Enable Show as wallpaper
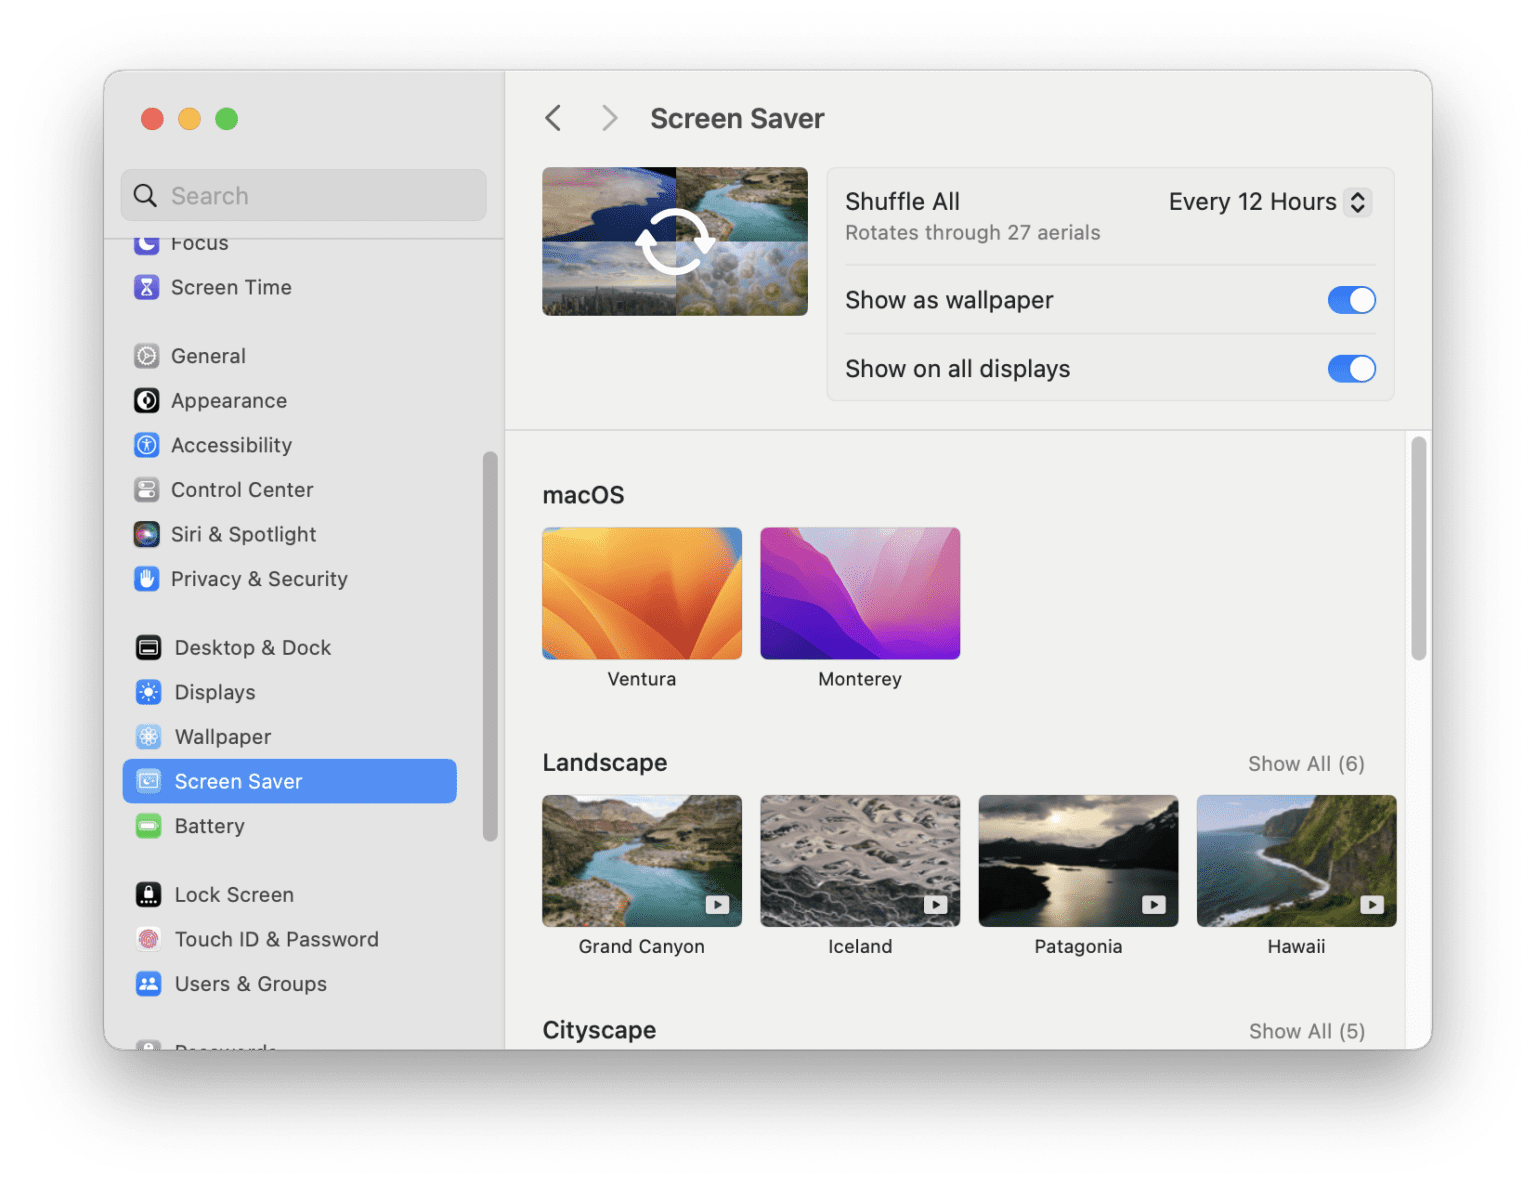 [1352, 300]
